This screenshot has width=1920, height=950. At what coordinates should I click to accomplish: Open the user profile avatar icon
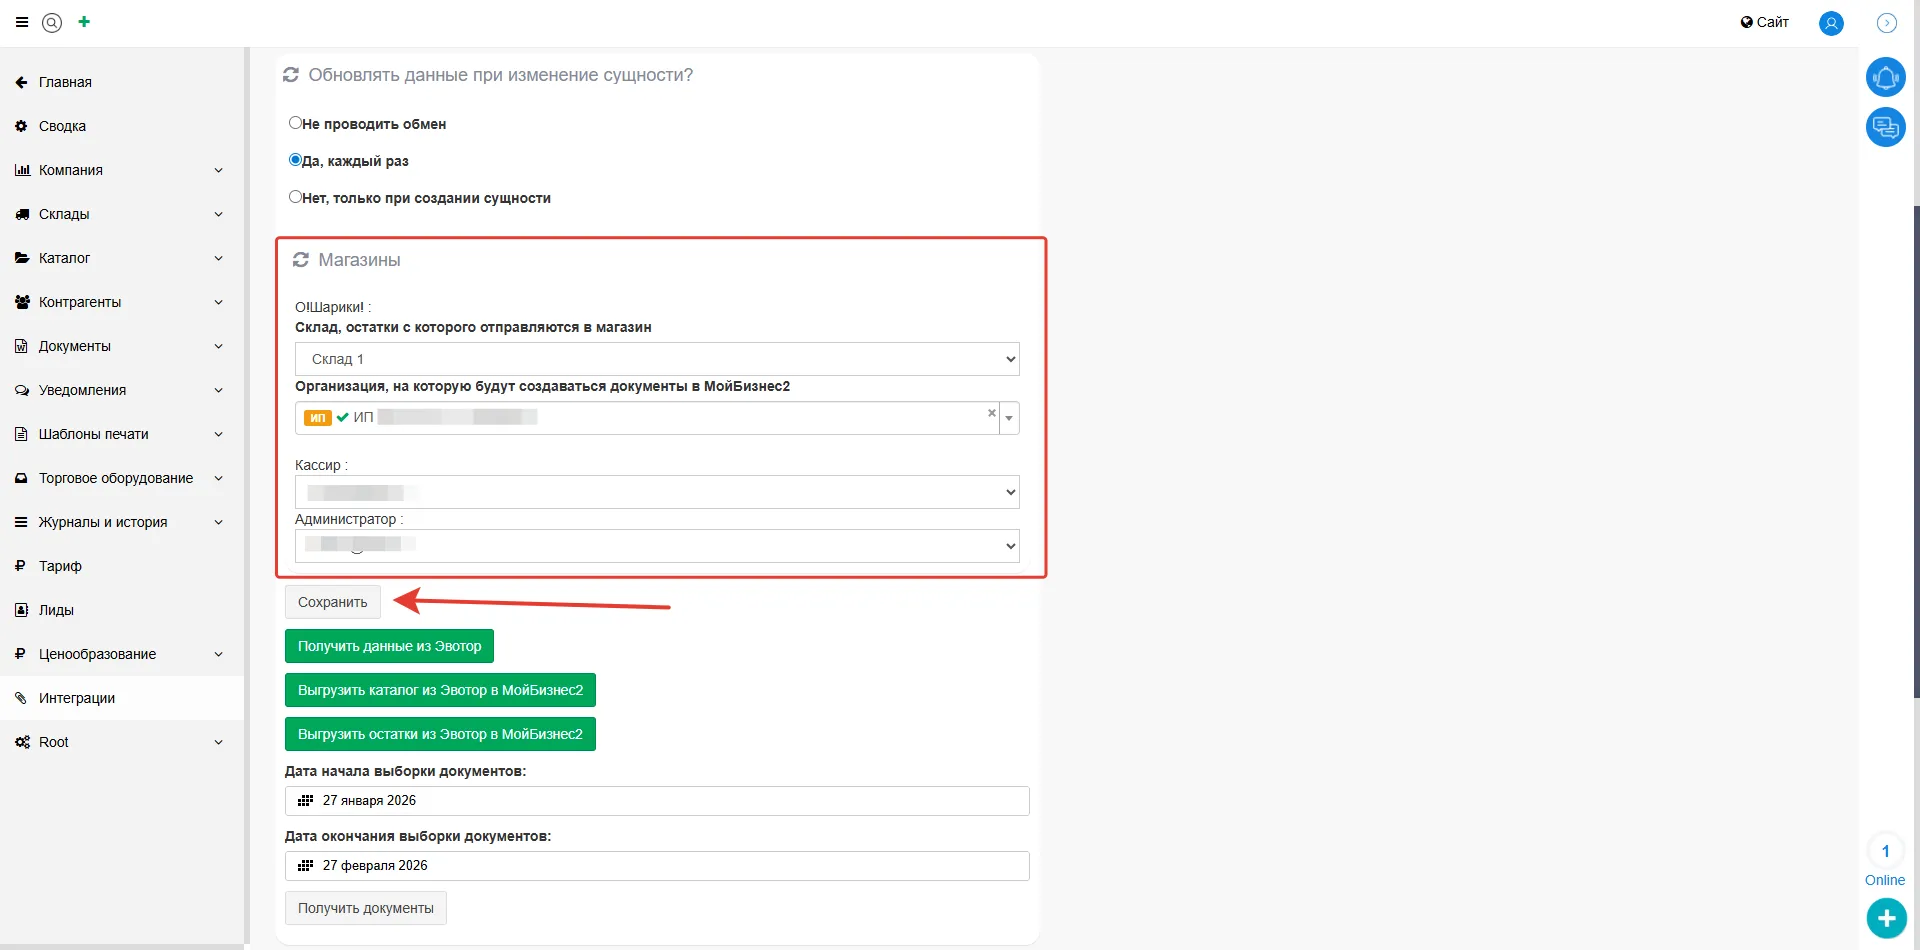point(1831,23)
